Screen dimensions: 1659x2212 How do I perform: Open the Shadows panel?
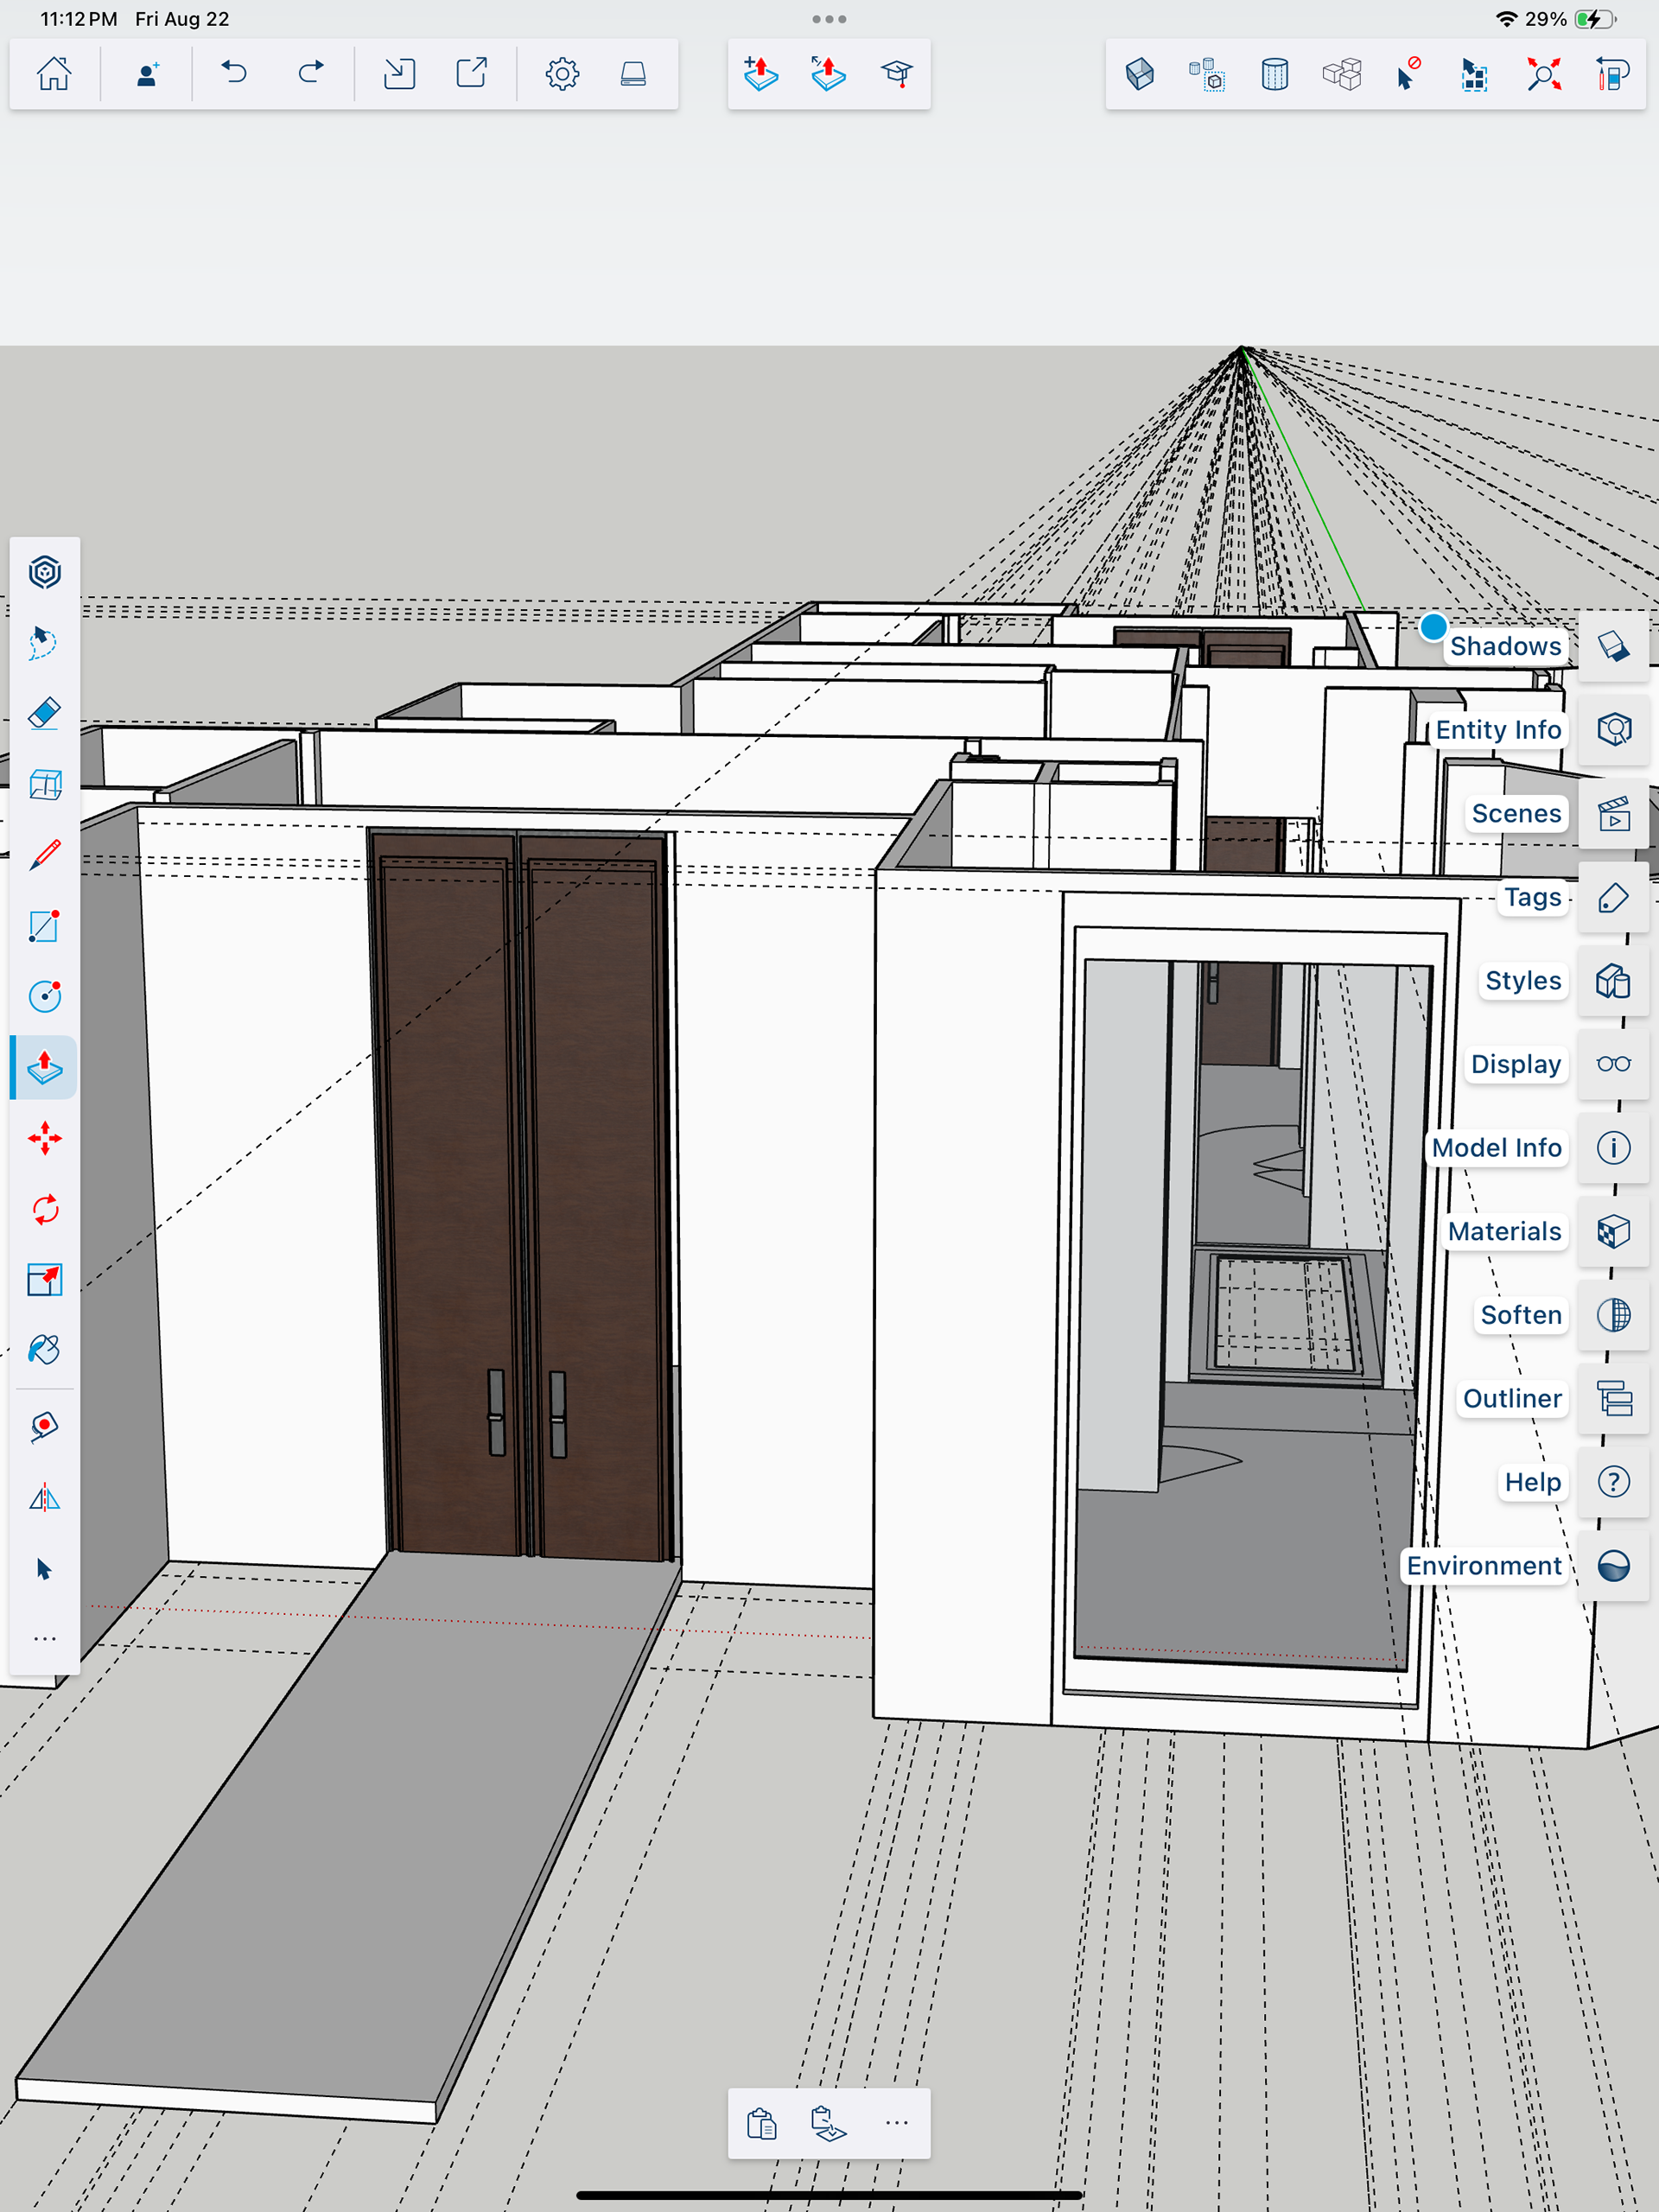pyautogui.click(x=1612, y=646)
